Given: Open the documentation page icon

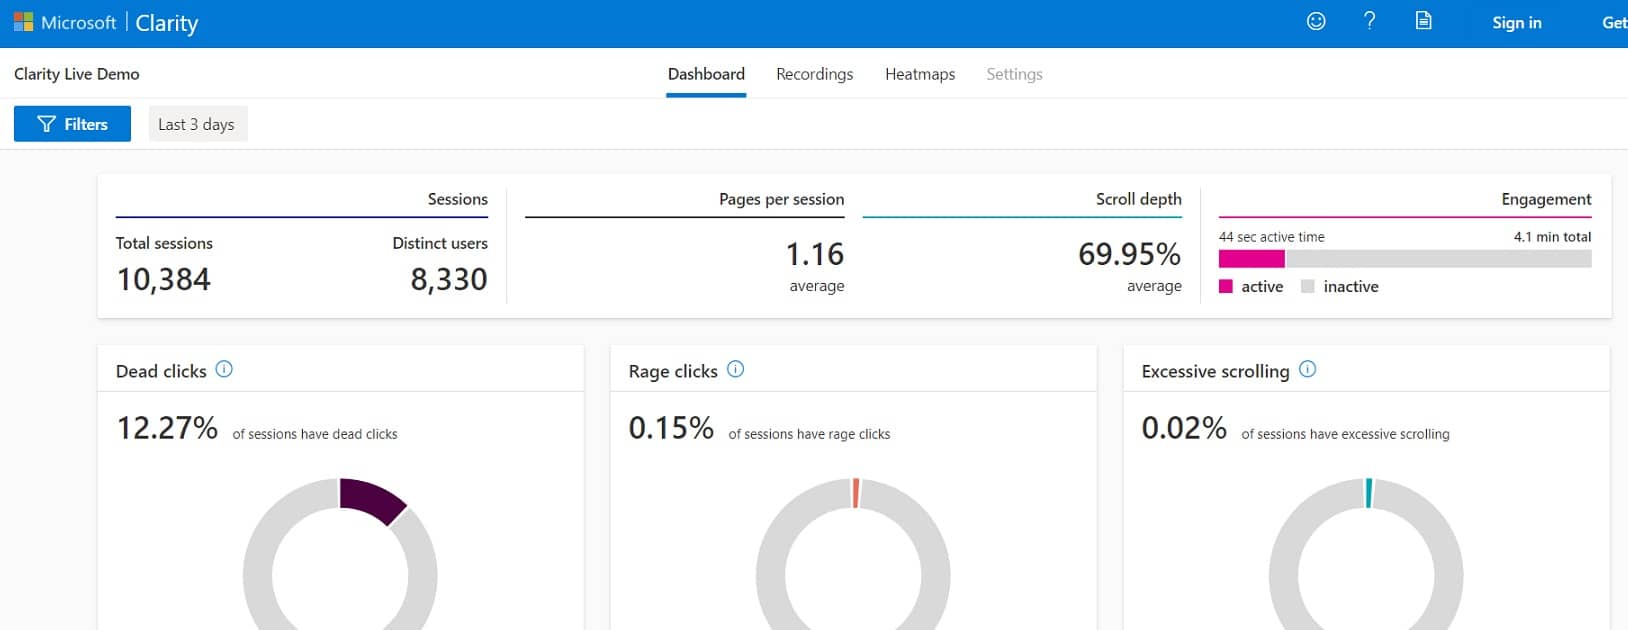Looking at the screenshot, I should [1423, 21].
